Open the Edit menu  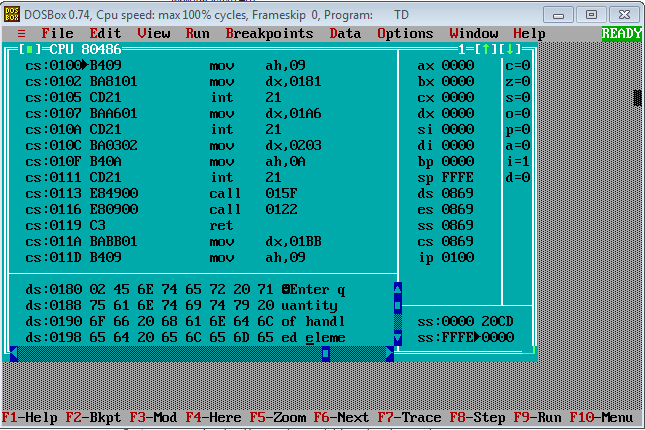point(105,33)
